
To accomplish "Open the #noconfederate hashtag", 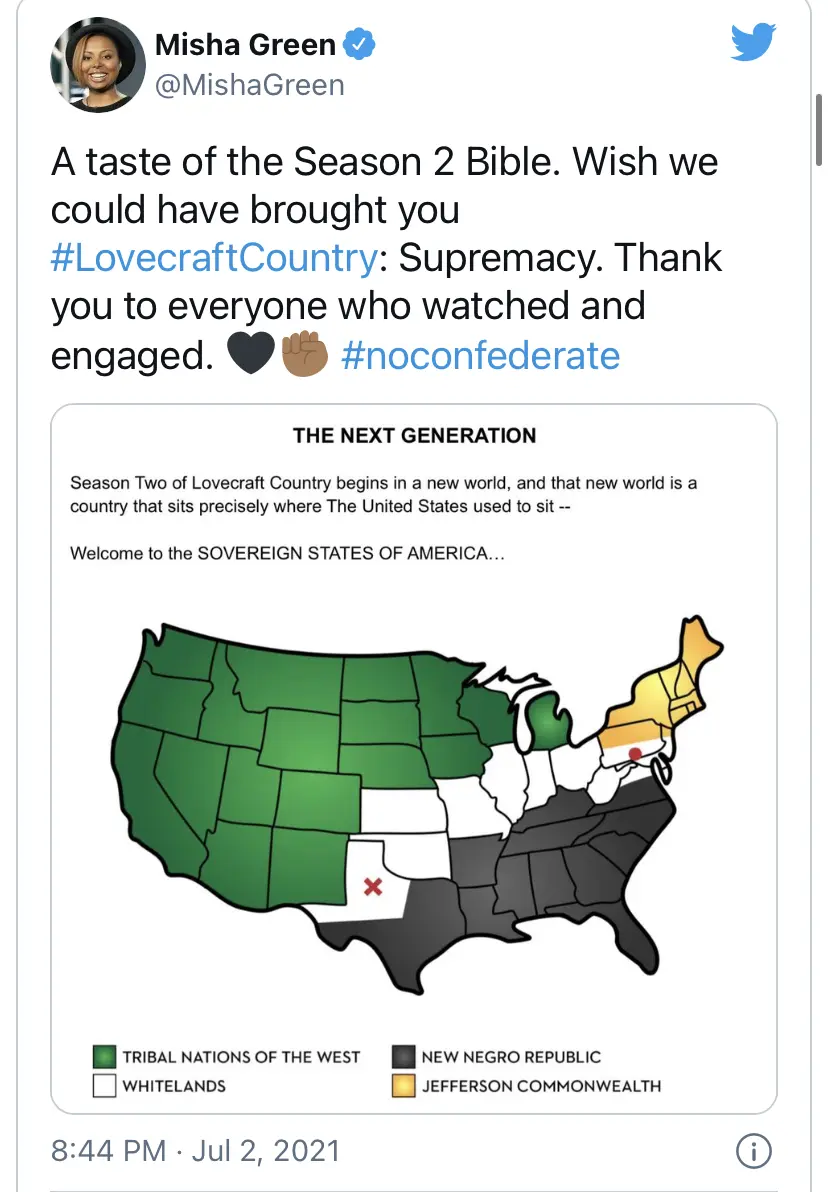I will 480,355.
